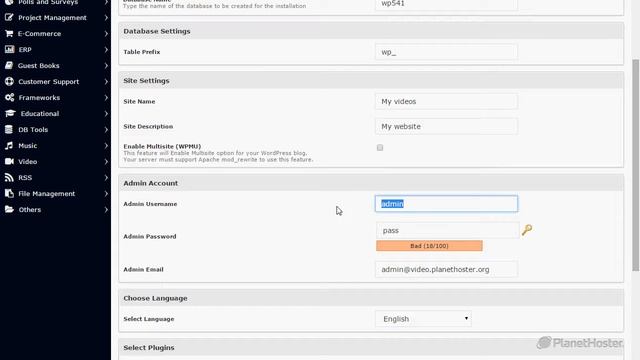The image size is (640, 360).
Task: Expand DB Tools chevron arrow
Action: pyautogui.click(x=106, y=129)
